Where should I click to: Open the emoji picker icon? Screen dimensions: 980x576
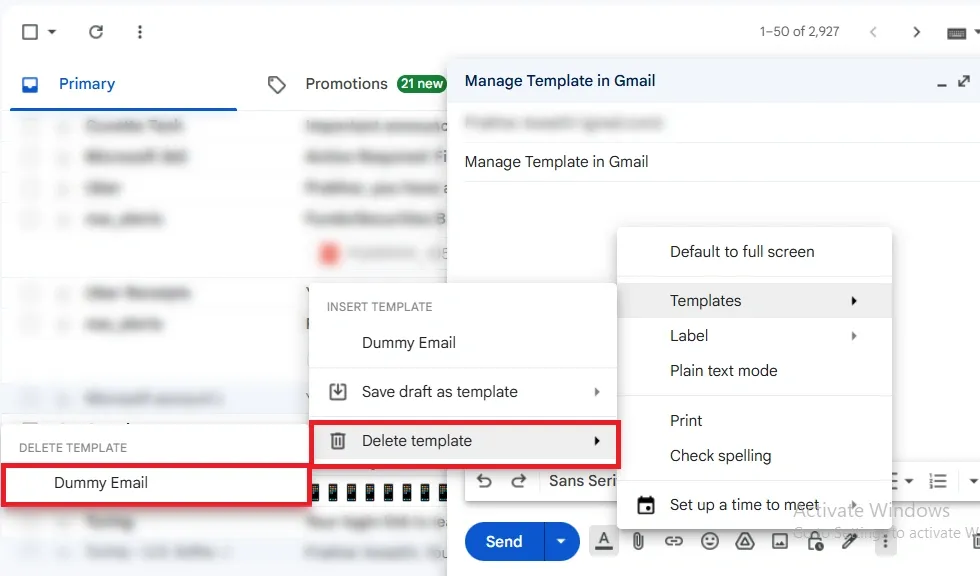(709, 541)
